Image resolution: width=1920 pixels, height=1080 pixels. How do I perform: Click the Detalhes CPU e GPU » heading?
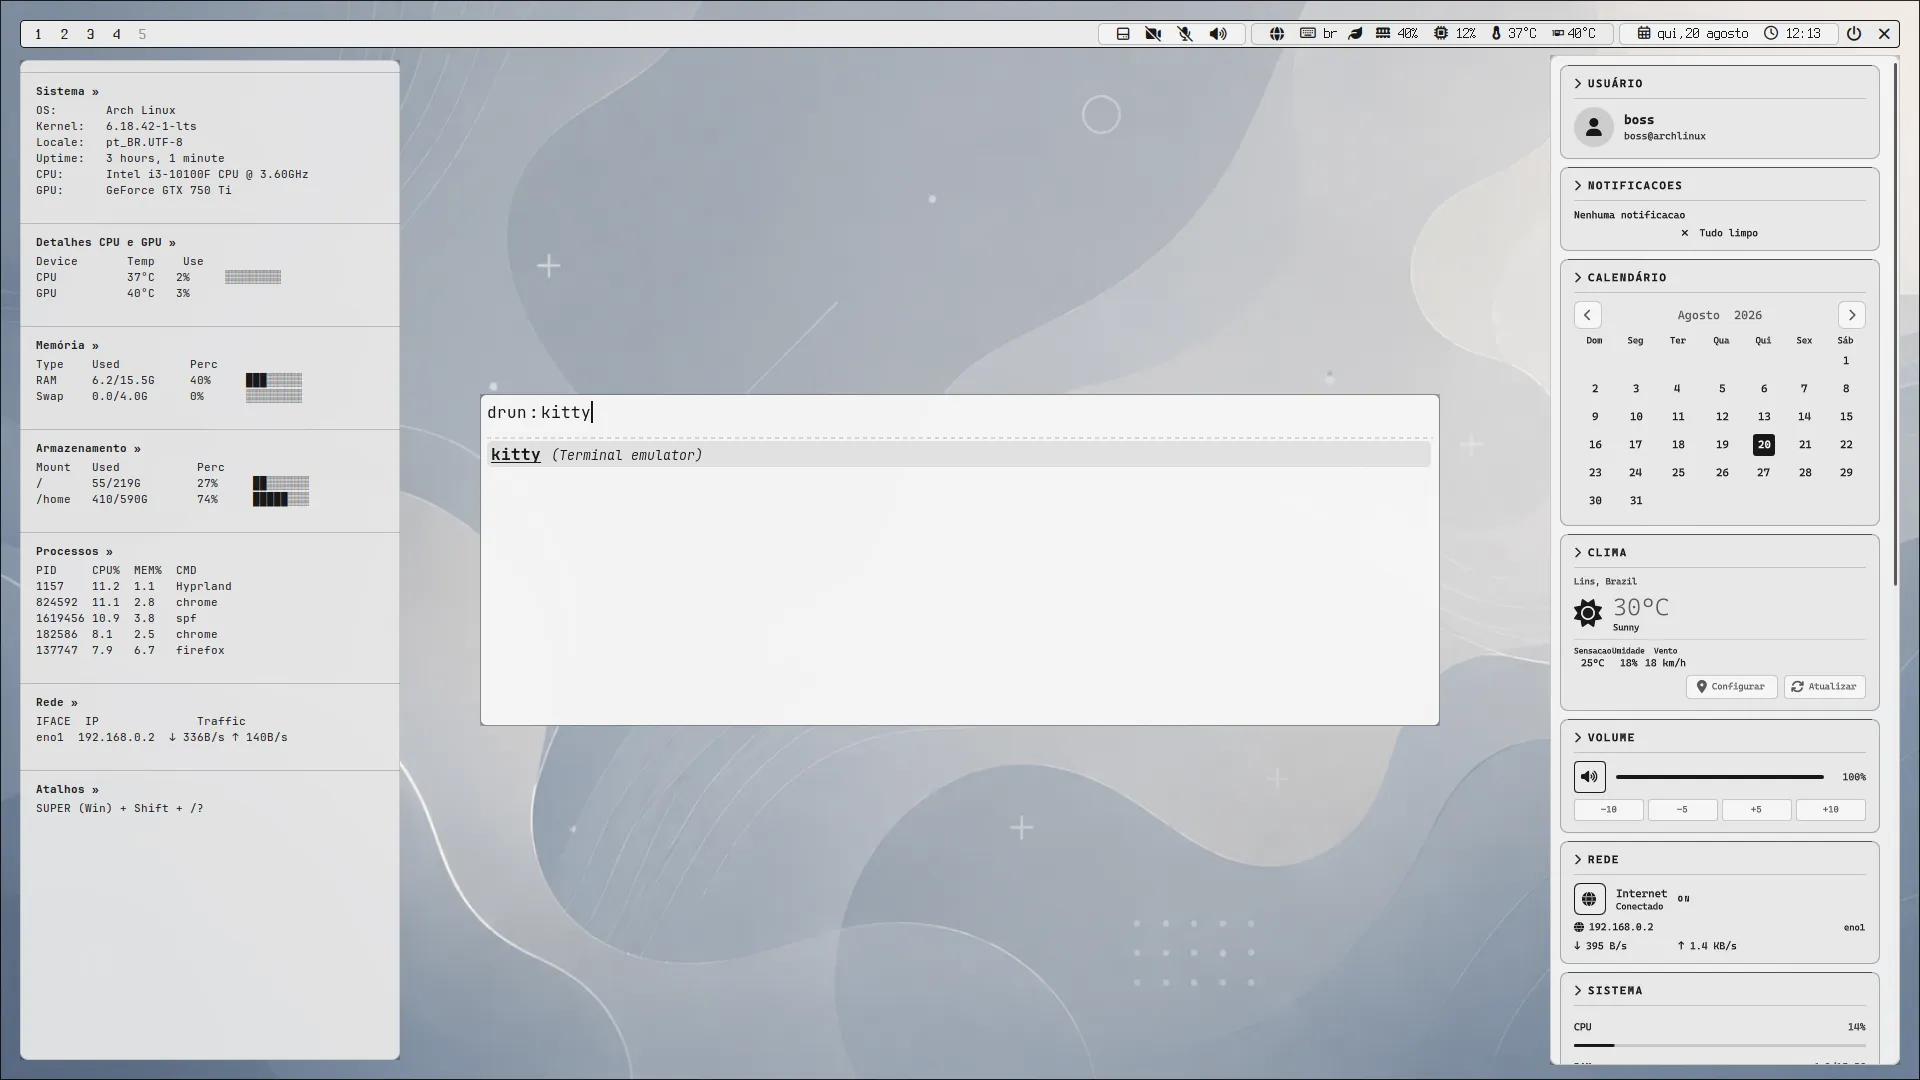(x=106, y=243)
